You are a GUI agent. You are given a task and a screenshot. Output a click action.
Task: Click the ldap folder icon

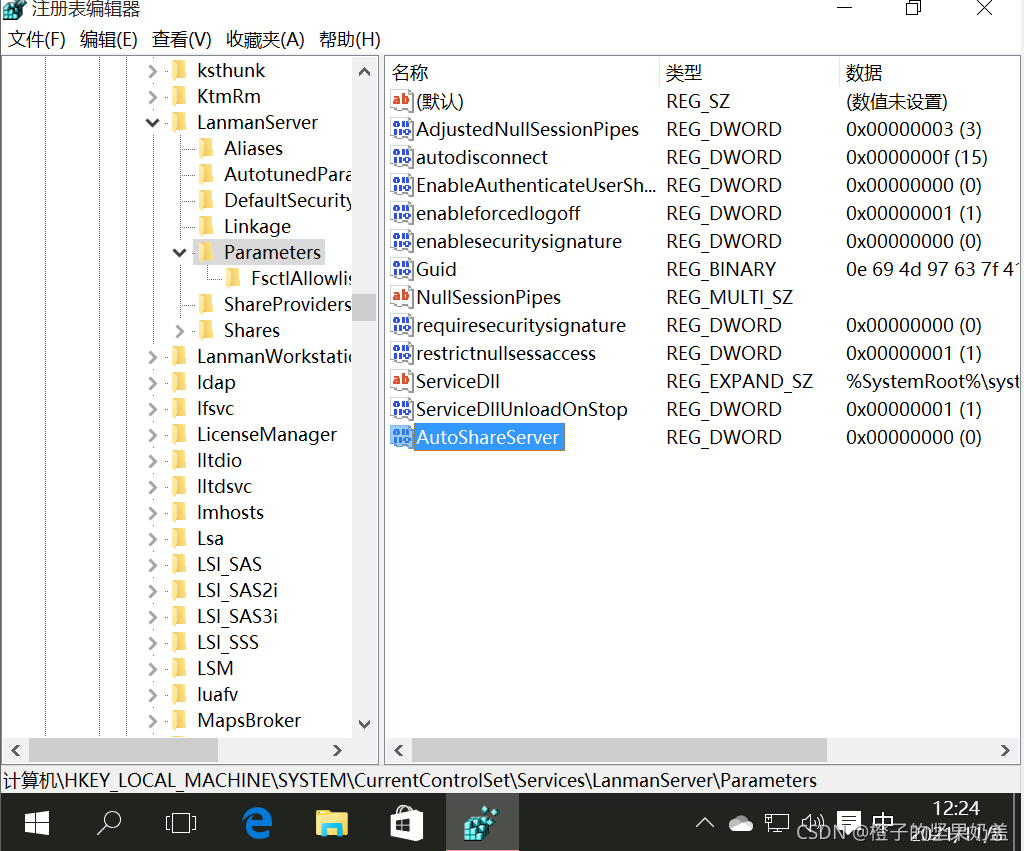tap(179, 382)
